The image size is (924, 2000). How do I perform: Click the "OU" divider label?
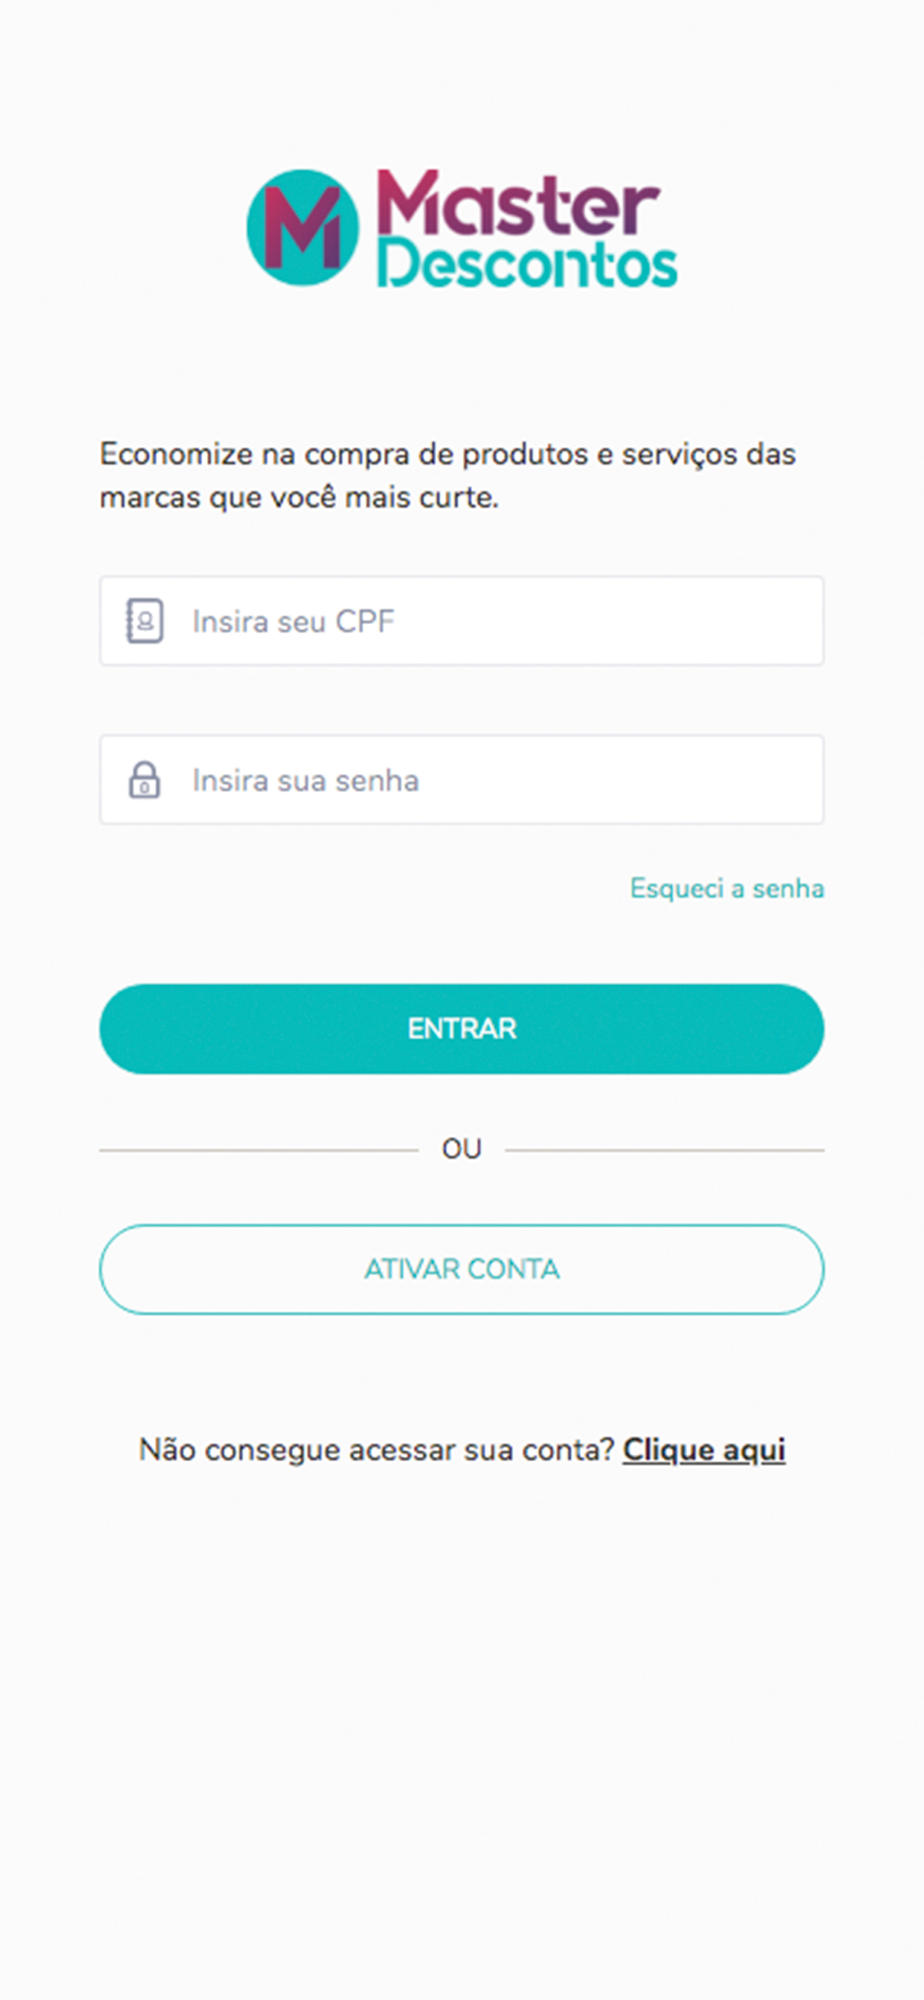[462, 1149]
